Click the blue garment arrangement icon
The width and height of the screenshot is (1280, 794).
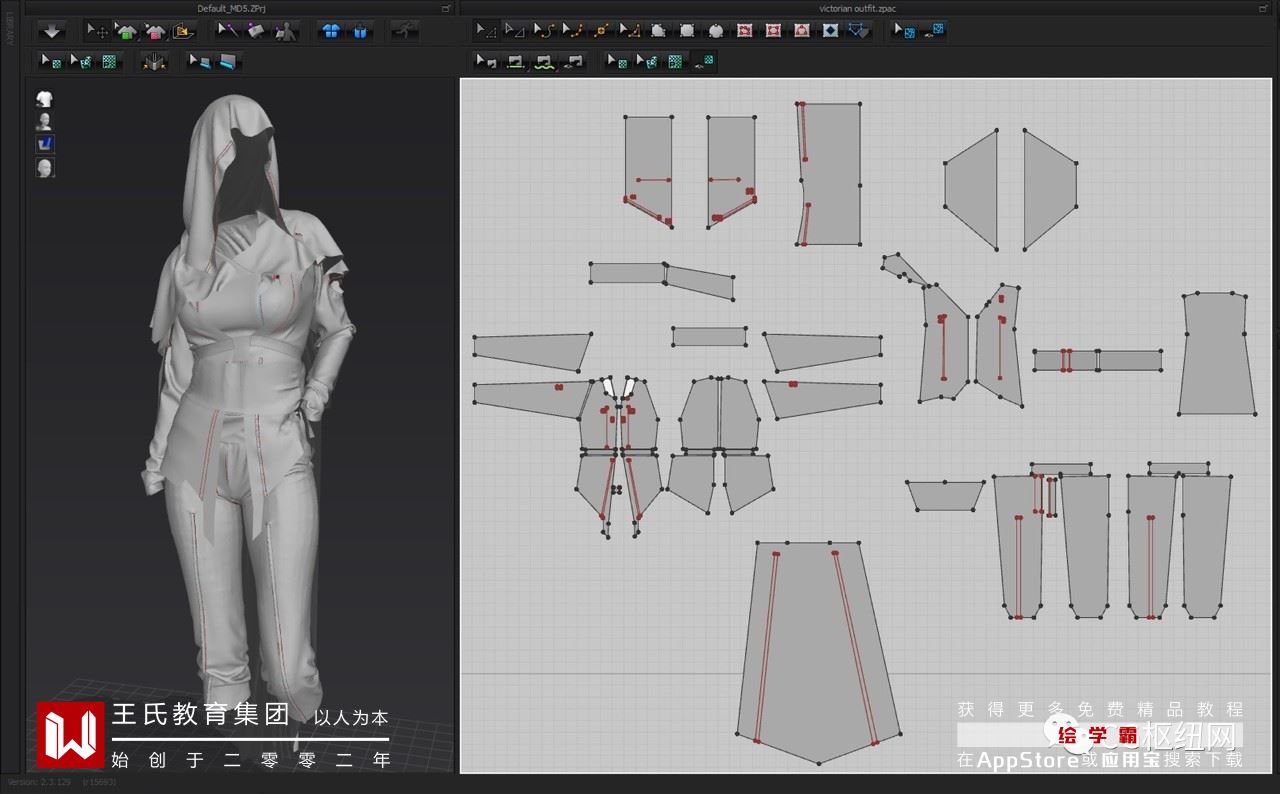tap(331, 31)
